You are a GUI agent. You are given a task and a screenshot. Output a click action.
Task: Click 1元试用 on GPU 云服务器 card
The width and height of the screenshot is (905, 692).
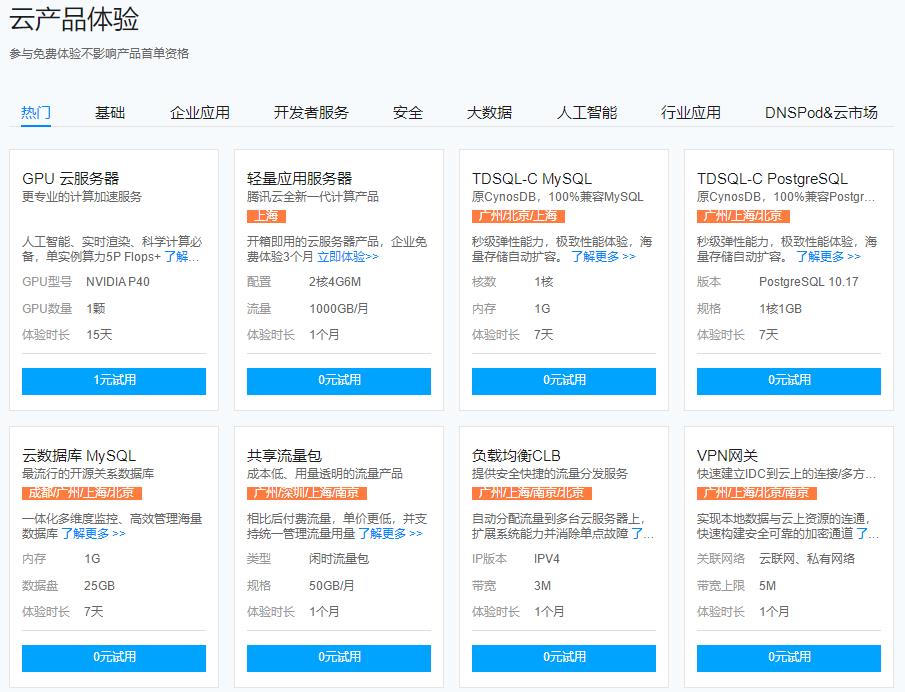pos(111,381)
